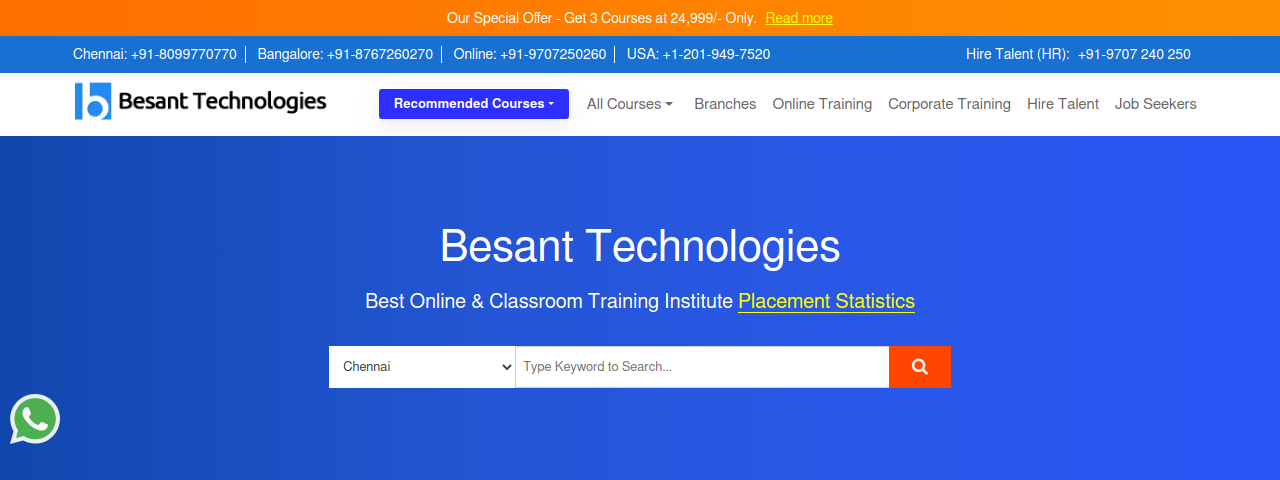This screenshot has width=1280, height=480.
Task: Open the WhatsApp chat icon
Action: click(35, 419)
